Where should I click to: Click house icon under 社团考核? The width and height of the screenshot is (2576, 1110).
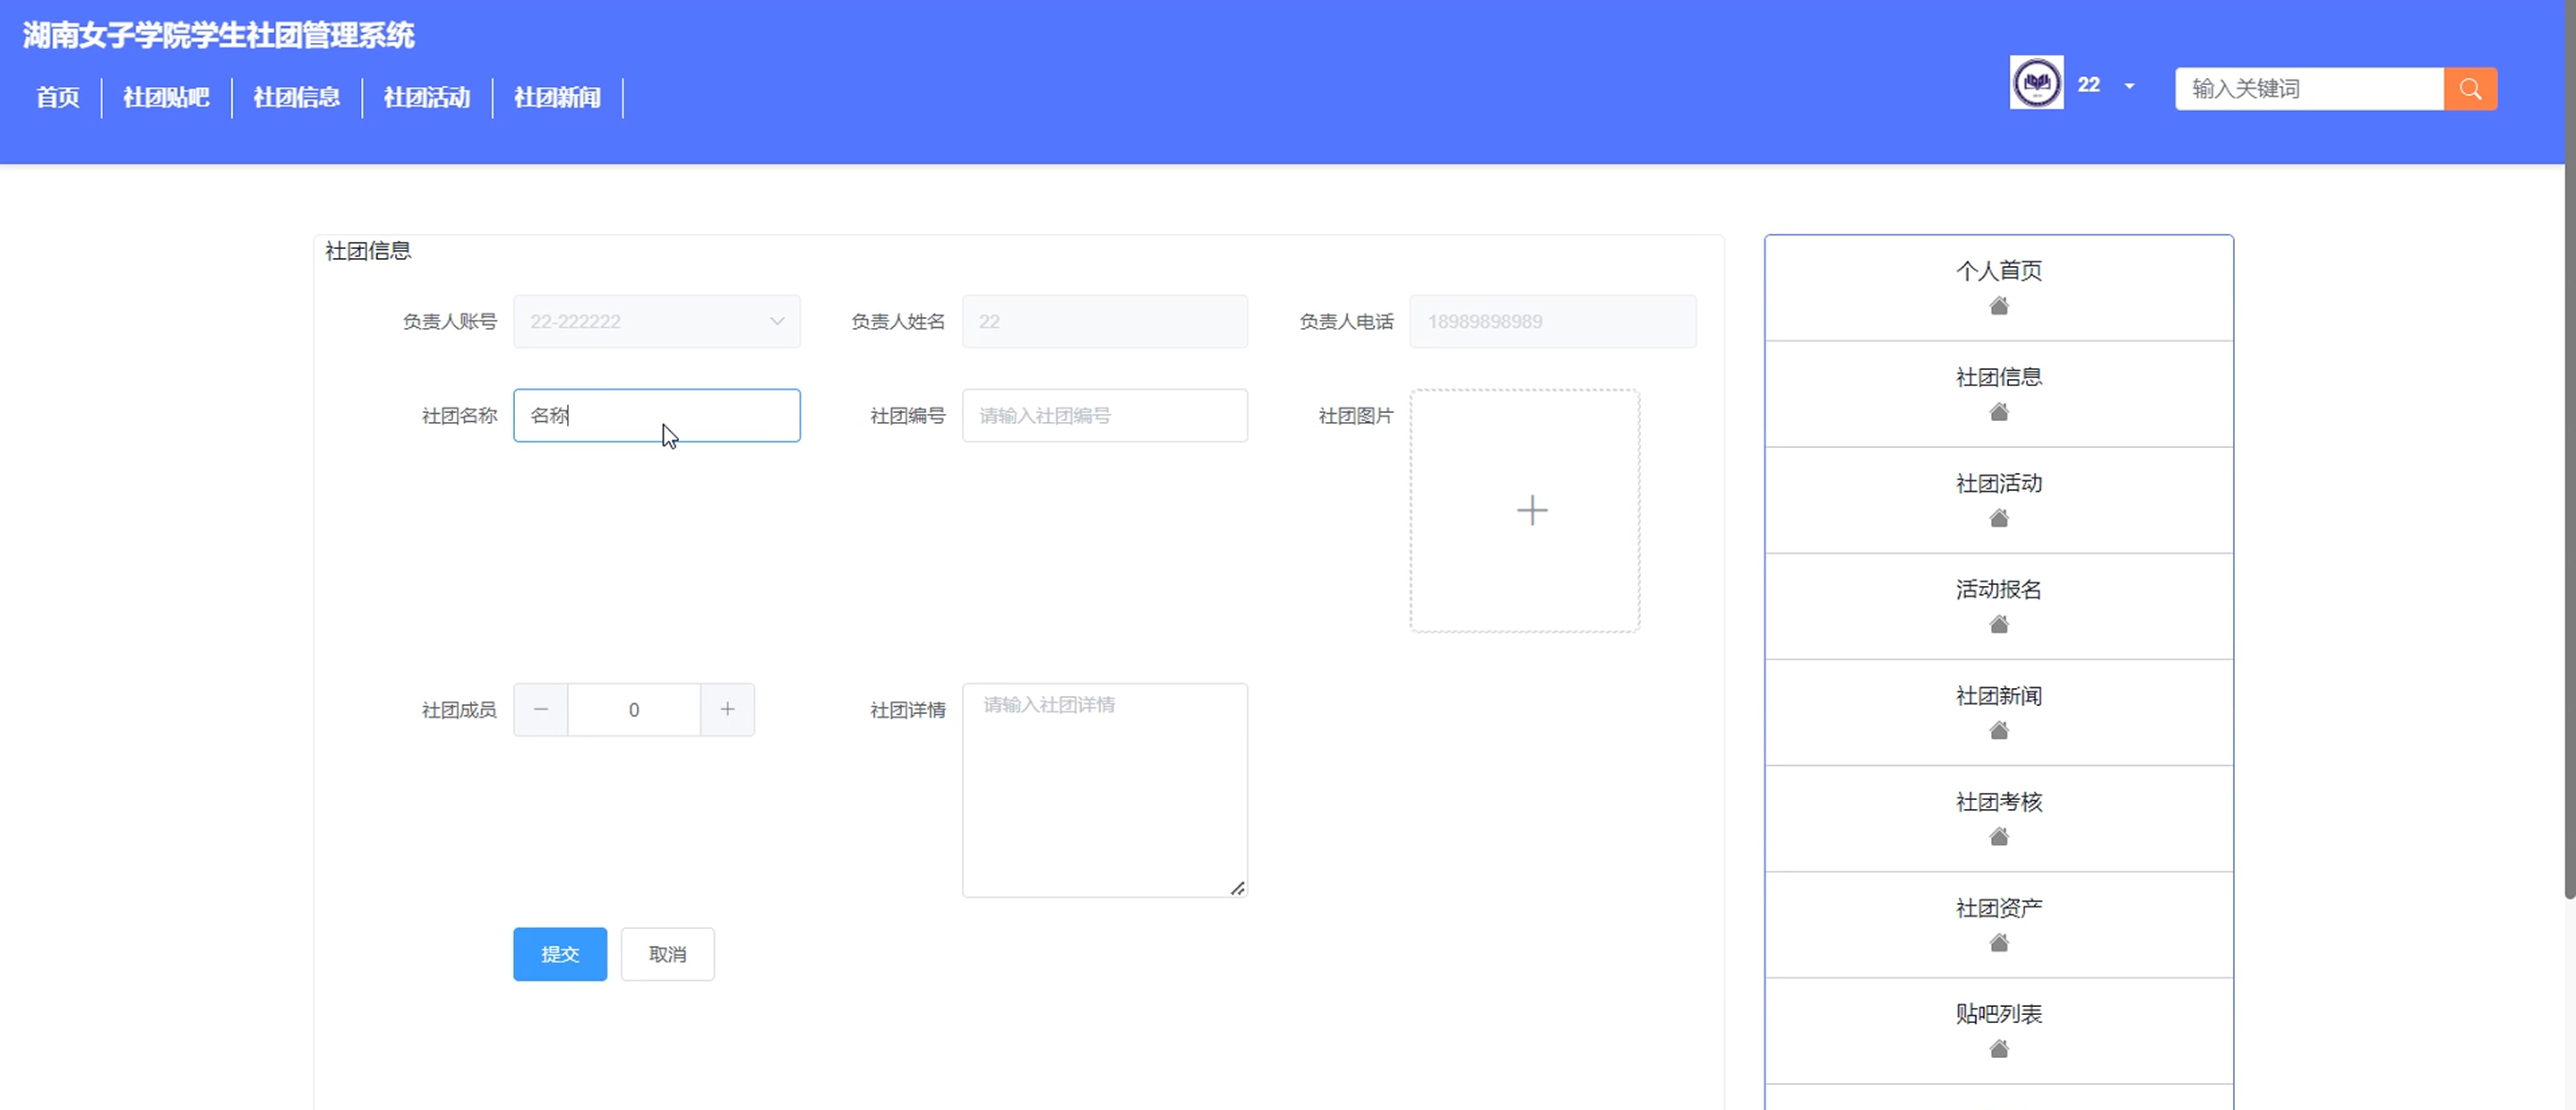[x=1999, y=837]
